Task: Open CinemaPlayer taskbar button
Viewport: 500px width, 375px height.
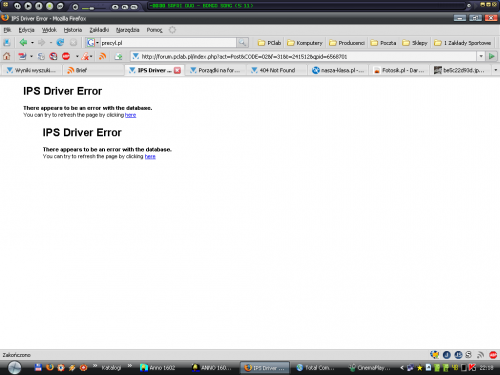Action: (x=369, y=368)
